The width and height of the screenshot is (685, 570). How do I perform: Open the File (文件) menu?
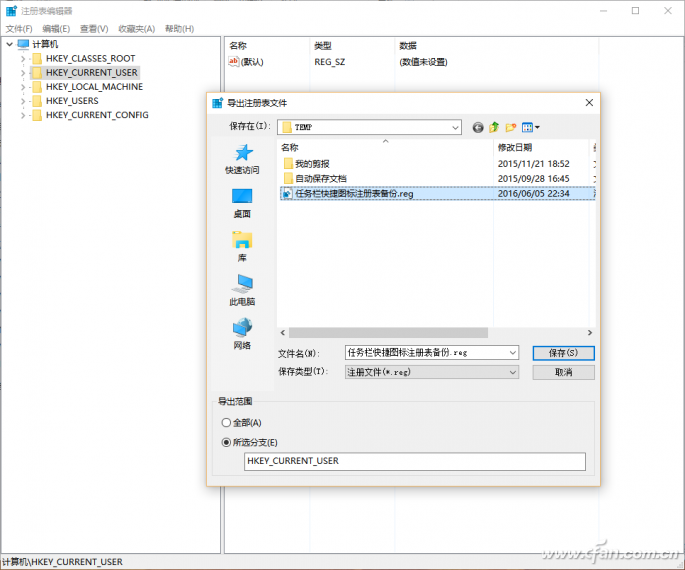click(19, 29)
